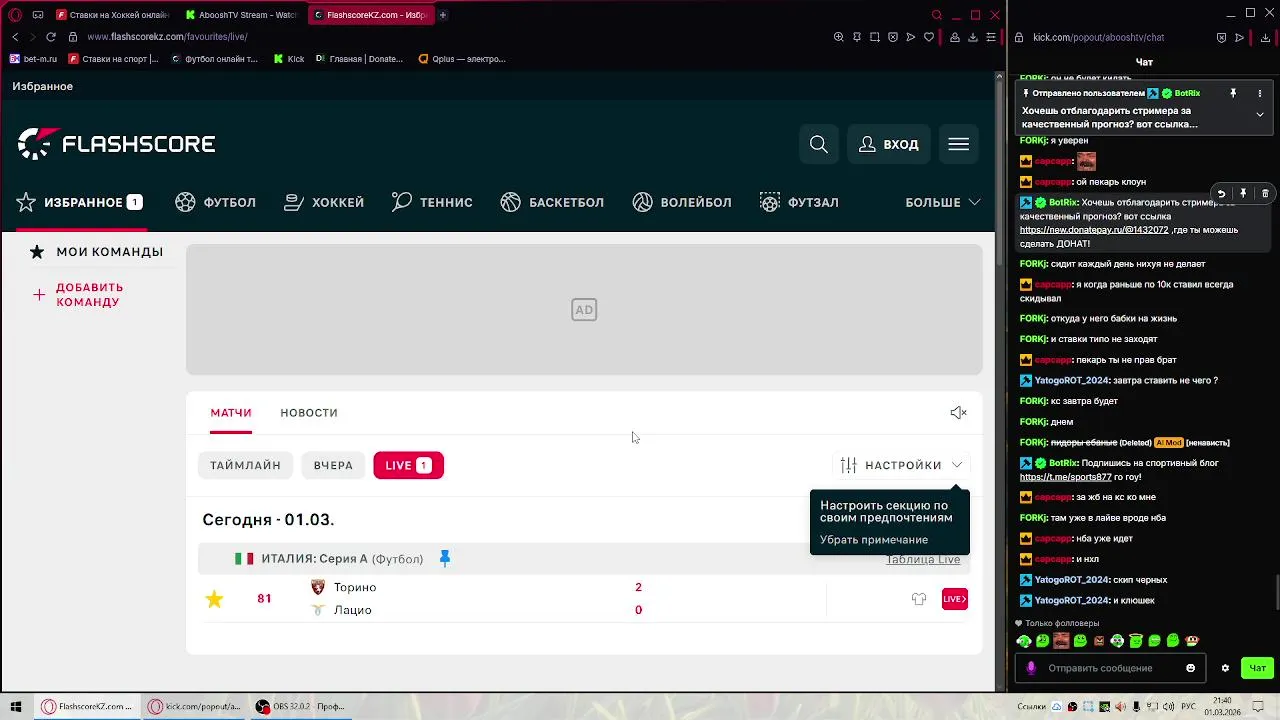Open the Flashscore hamburger menu
1280x720 pixels.
[x=958, y=144]
